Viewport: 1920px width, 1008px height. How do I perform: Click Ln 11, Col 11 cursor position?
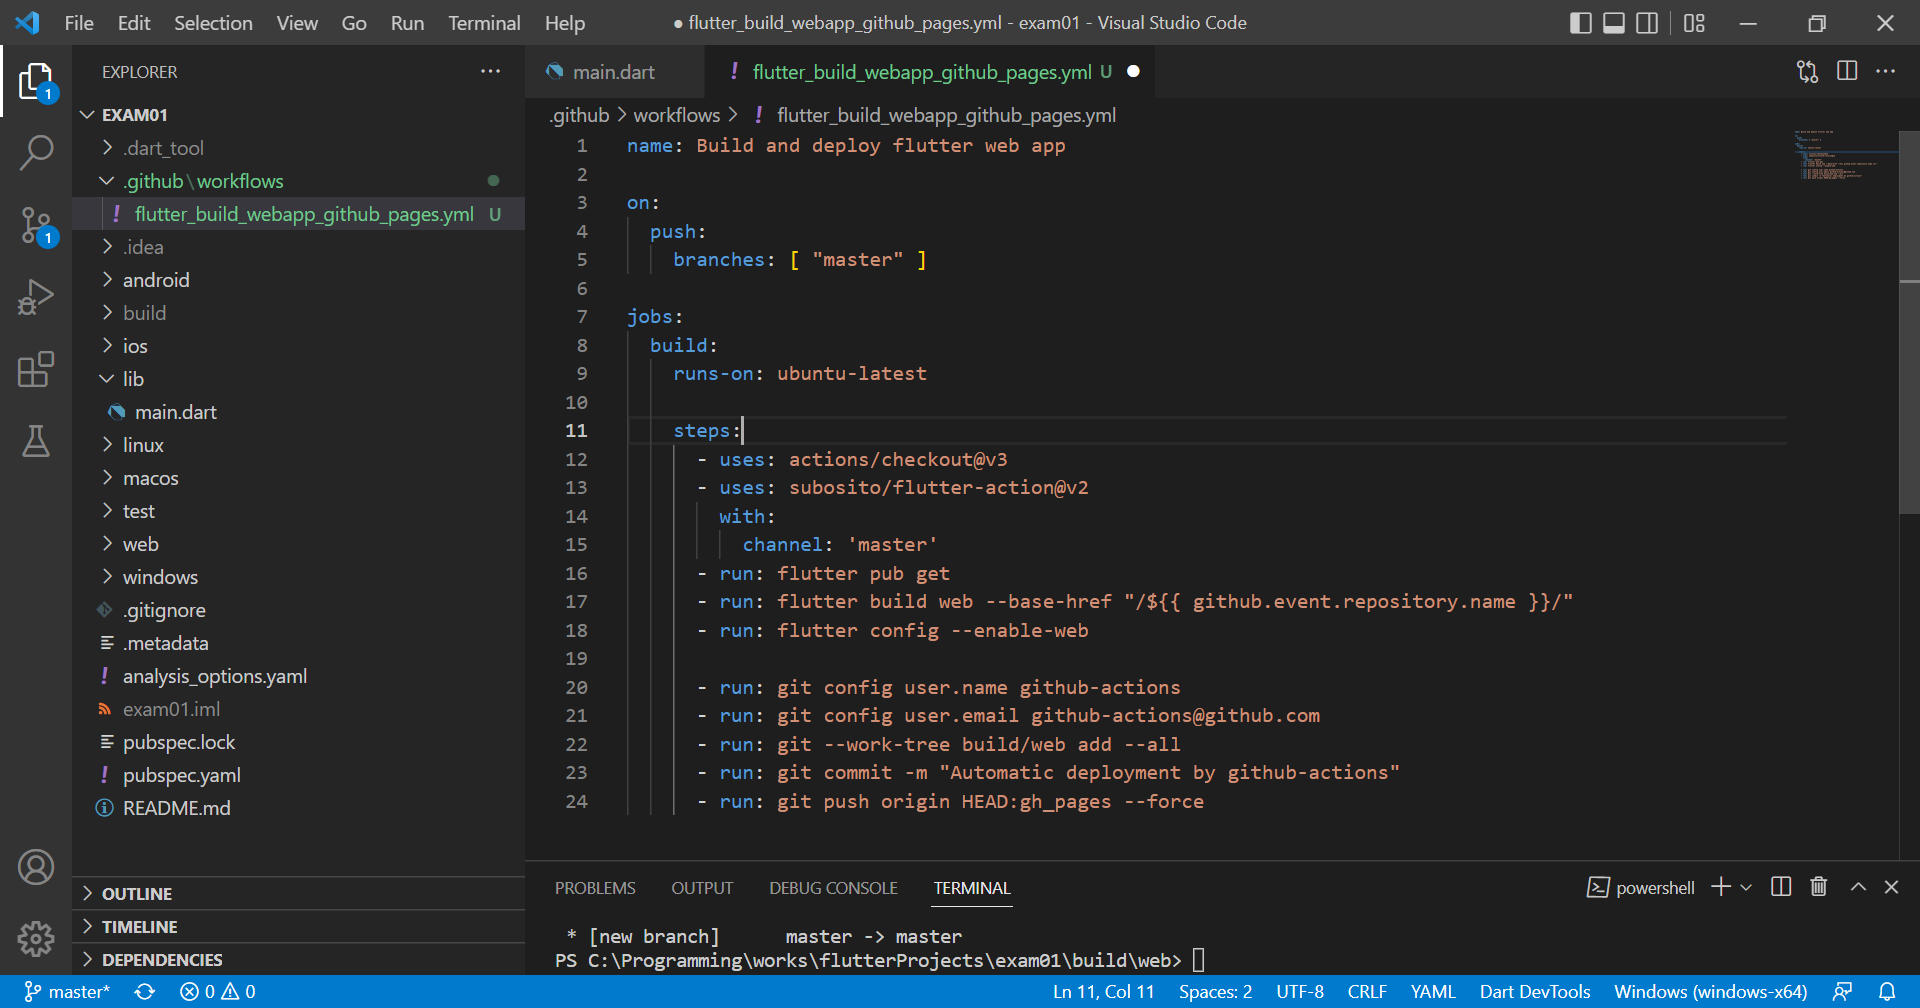[x=1103, y=992]
